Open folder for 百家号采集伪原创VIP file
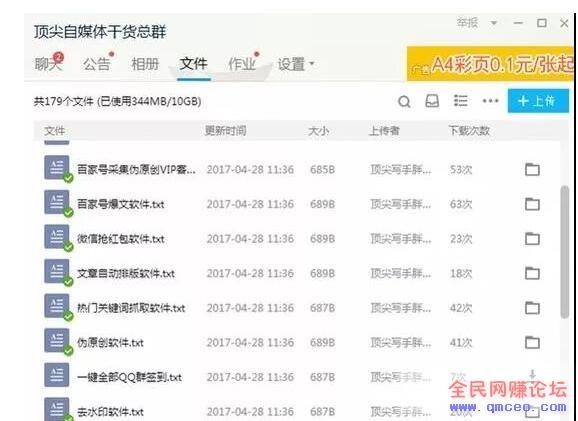Image resolution: width=578 pixels, height=421 pixels. 532,169
